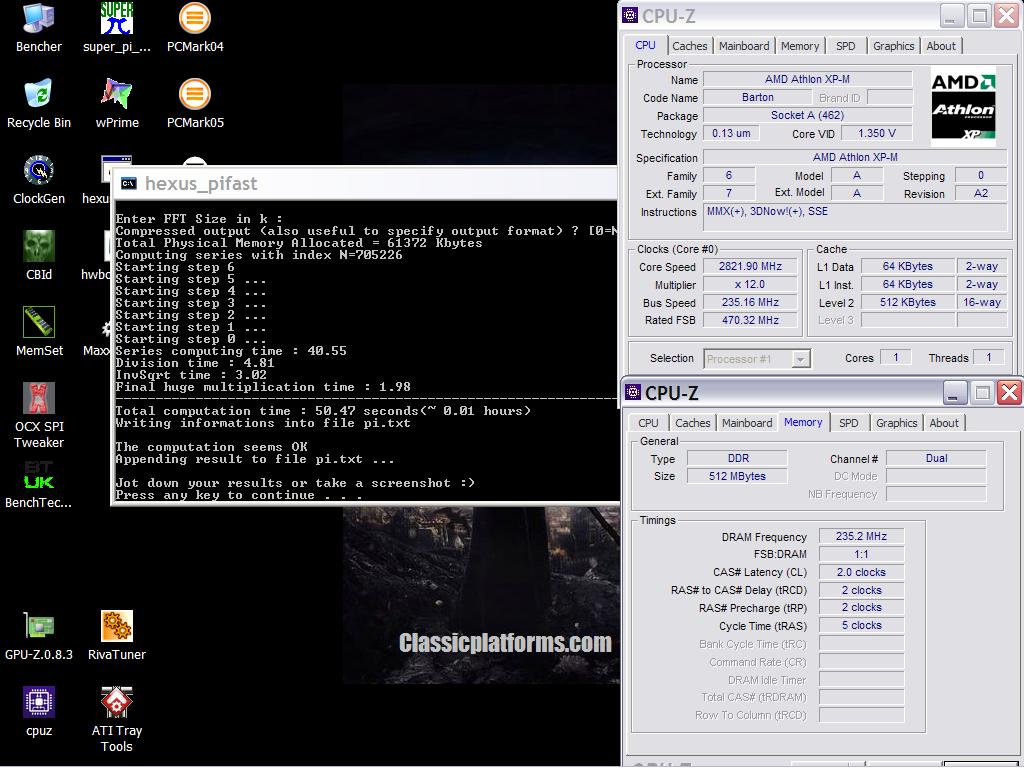Viewport: 1024px width, 768px height.
Task: Click the DRAM Frequency 235.2 MHz value
Action: (861, 536)
